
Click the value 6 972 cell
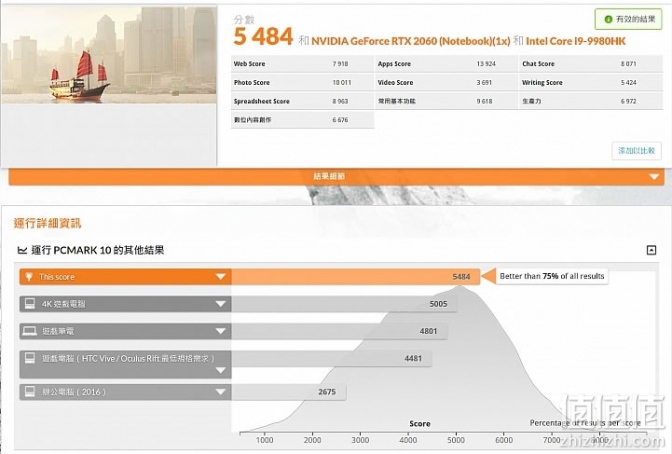(x=628, y=101)
